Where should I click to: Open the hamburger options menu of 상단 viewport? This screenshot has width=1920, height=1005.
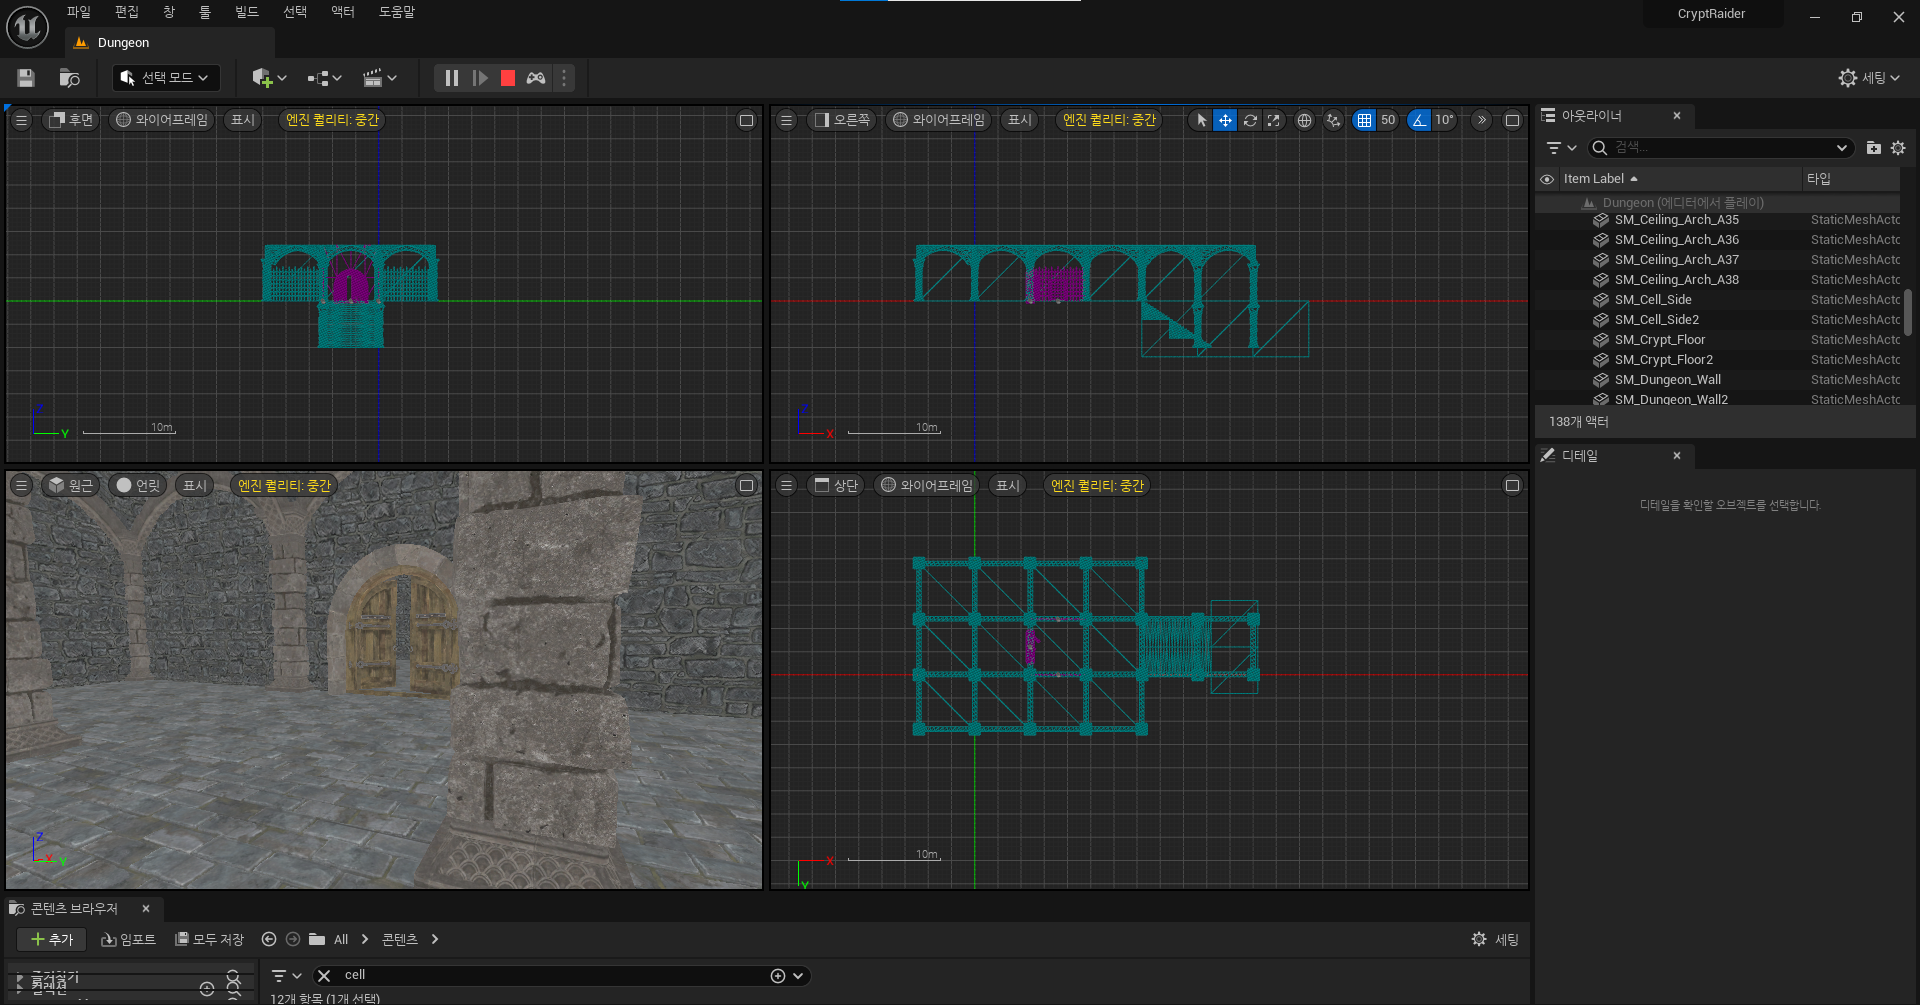click(x=786, y=486)
